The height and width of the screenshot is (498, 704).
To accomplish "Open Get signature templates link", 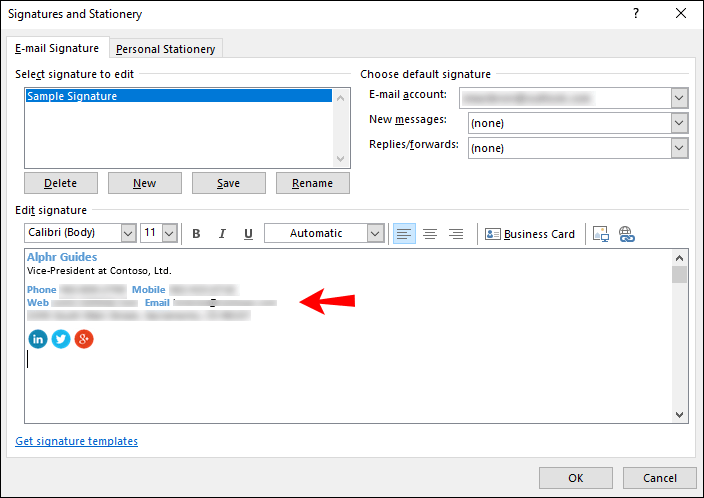I will (77, 441).
